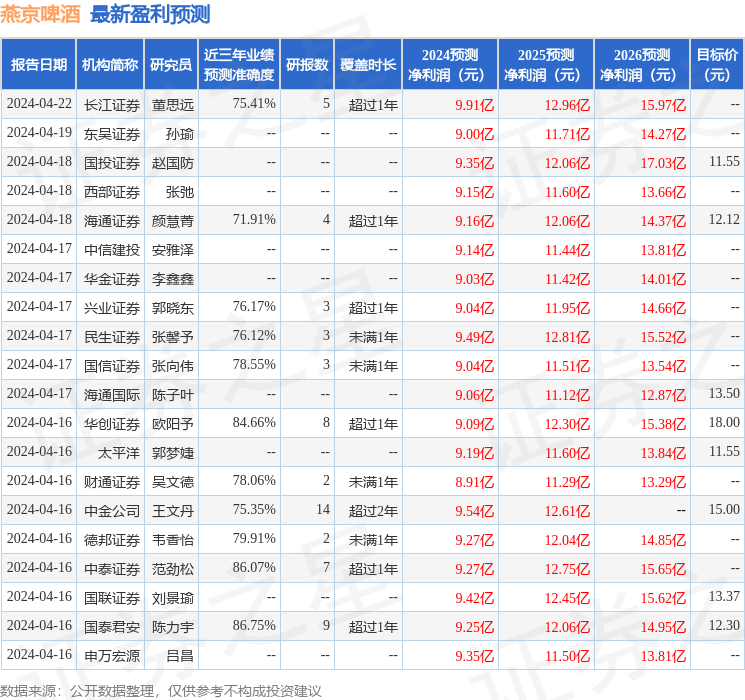Click 华金证券 institution cell
This screenshot has height=700, width=745.
112,278
